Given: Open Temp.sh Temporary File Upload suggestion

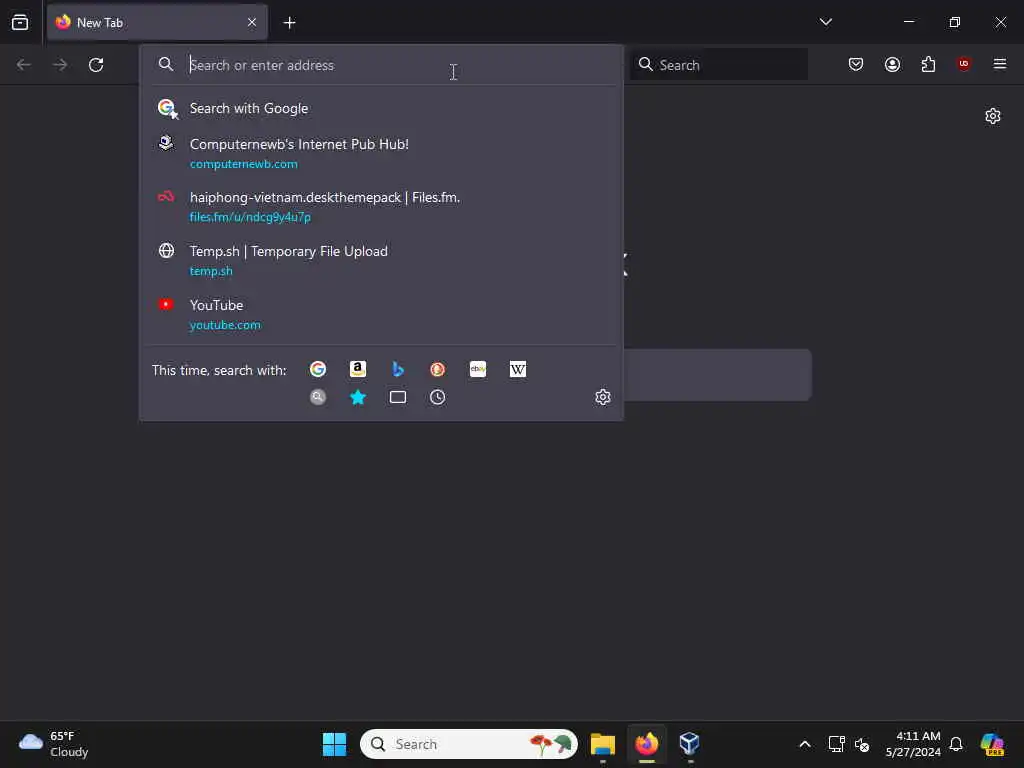Looking at the screenshot, I should click(x=381, y=261).
